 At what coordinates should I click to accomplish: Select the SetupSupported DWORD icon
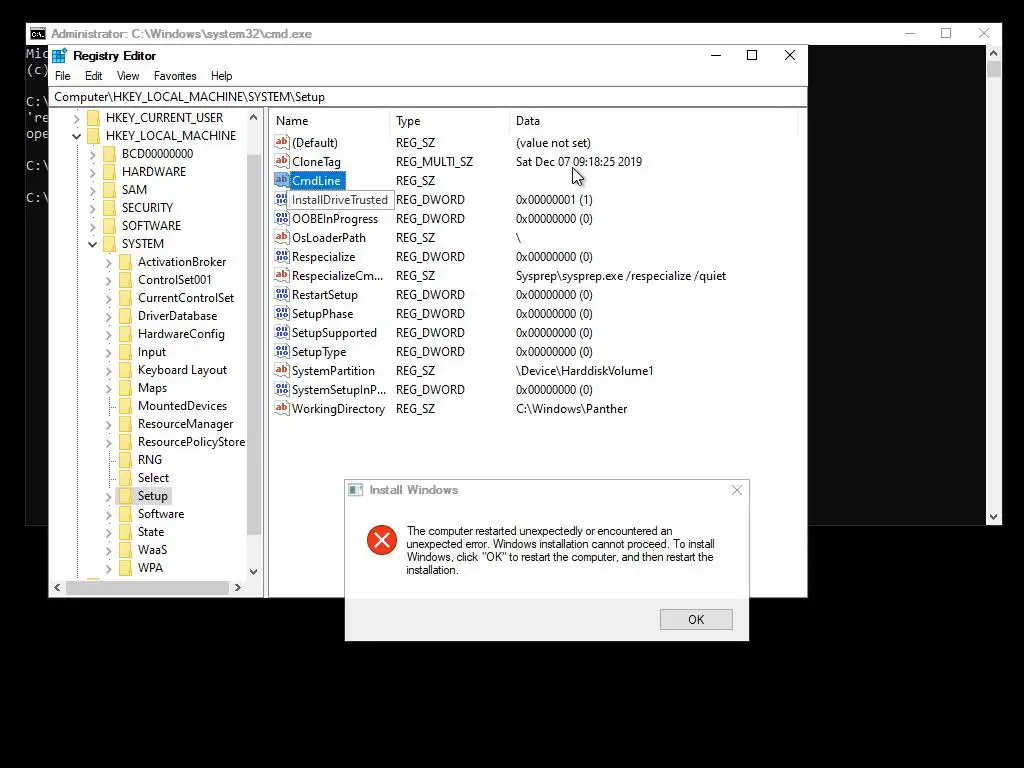(x=281, y=332)
